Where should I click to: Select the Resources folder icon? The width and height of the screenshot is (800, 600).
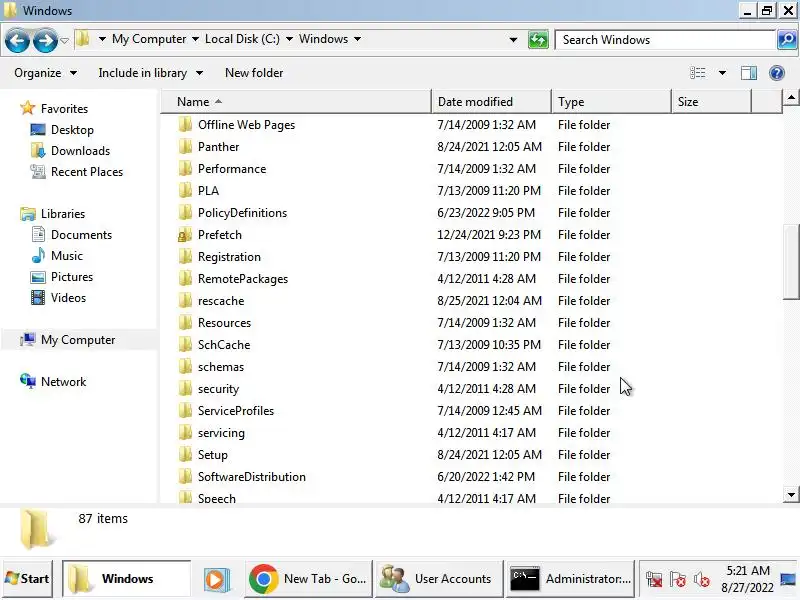[x=185, y=322]
